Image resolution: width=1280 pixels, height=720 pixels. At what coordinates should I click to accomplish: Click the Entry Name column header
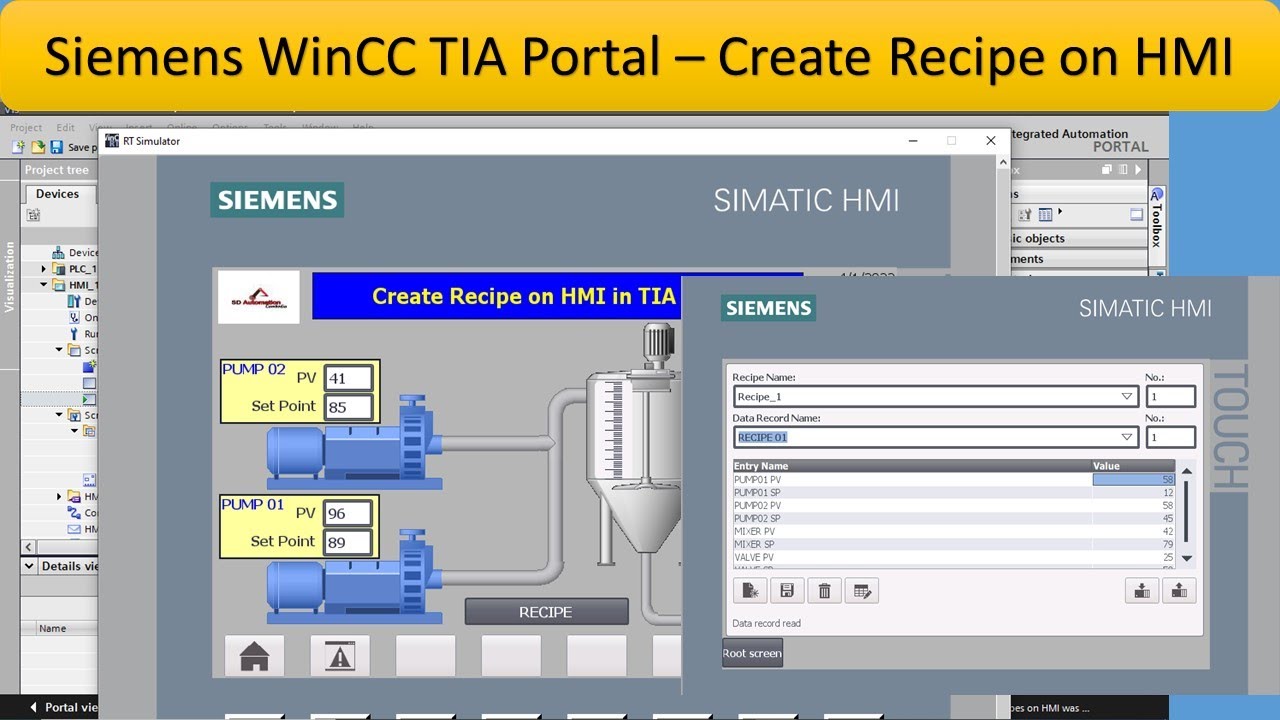pyautogui.click(x=912, y=466)
